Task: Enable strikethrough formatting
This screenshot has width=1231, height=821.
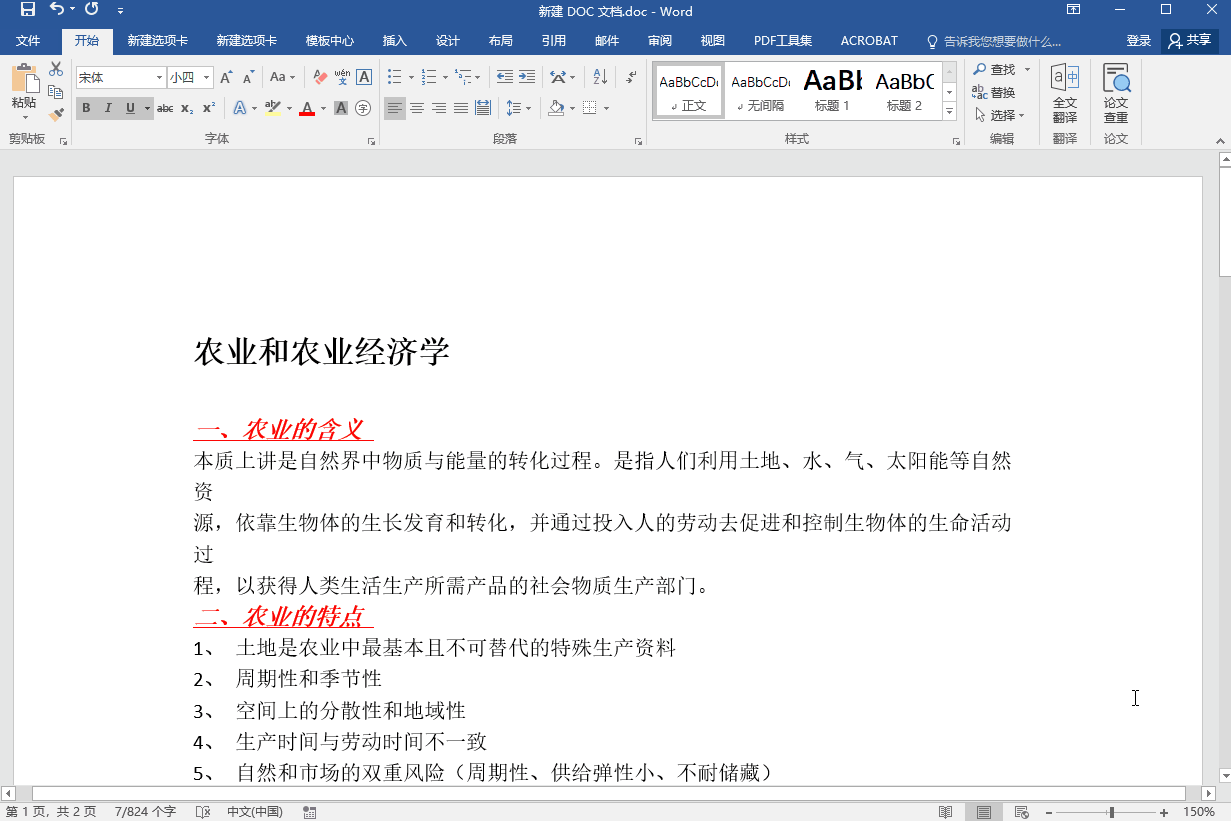Action: [165, 107]
